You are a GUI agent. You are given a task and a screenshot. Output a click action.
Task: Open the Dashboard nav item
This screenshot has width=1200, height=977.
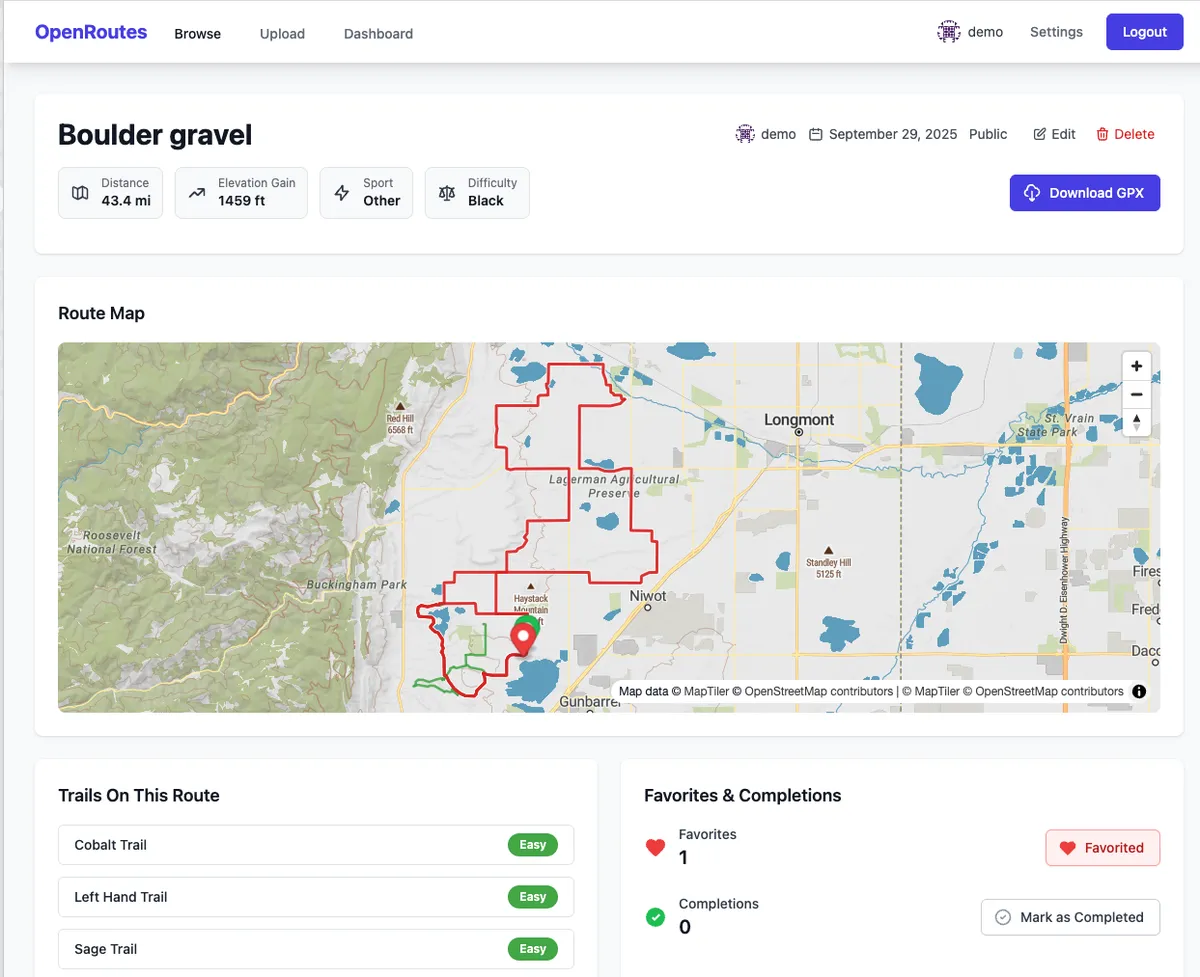click(x=378, y=33)
